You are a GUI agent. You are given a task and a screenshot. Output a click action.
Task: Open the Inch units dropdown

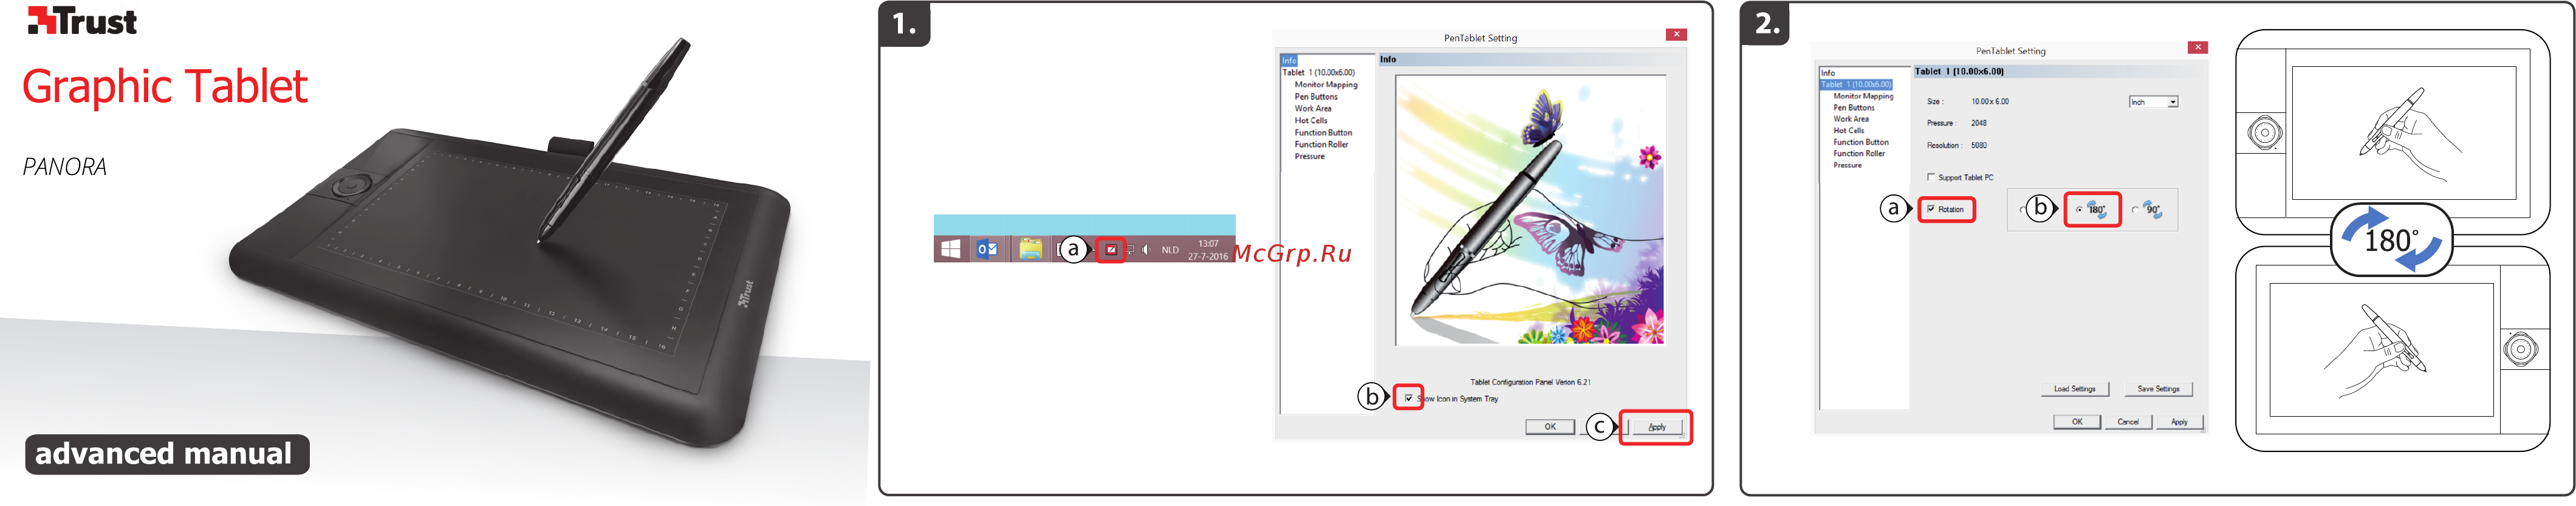coord(2153,102)
